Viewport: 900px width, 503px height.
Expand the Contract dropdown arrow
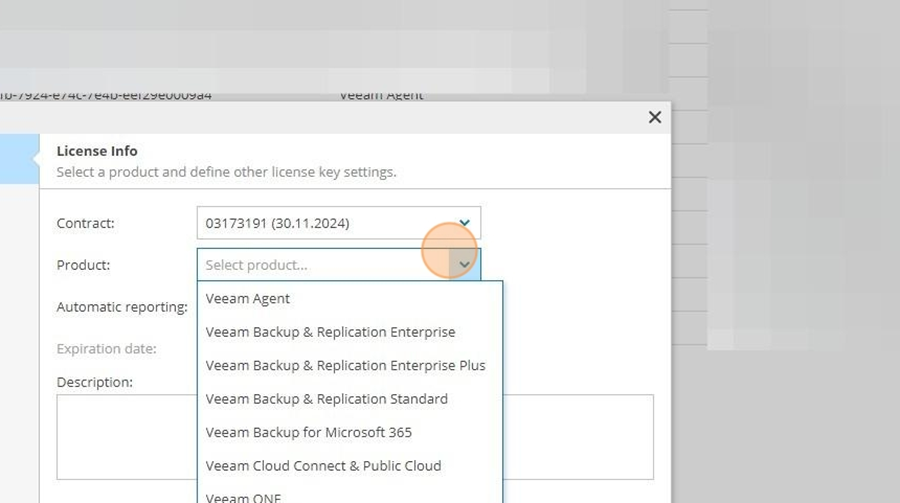(x=464, y=223)
